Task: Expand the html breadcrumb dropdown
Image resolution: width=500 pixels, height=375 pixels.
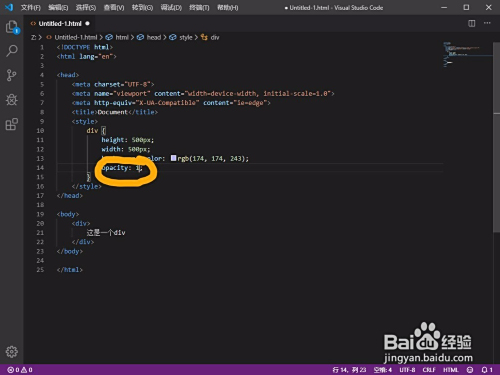Action: (x=117, y=37)
